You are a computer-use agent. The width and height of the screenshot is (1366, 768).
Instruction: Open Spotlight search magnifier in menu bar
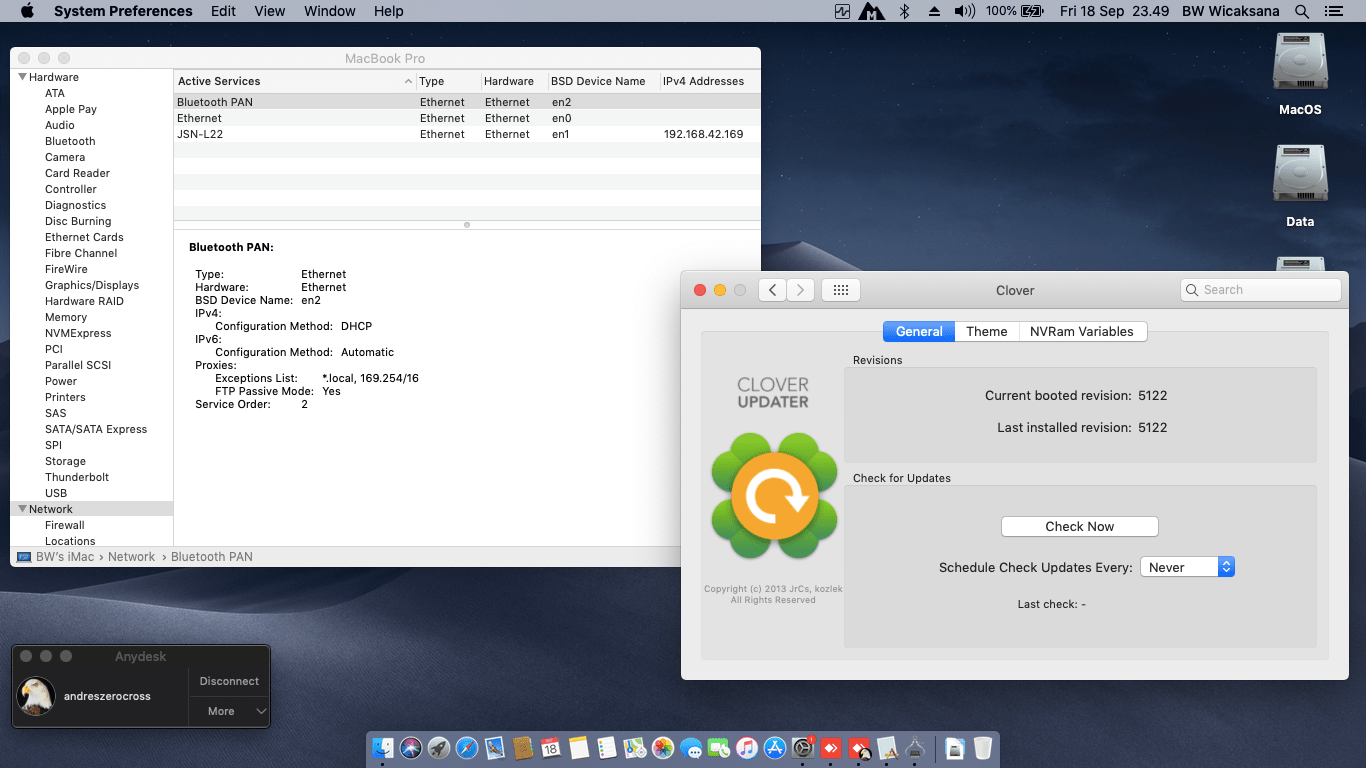tap(1302, 11)
